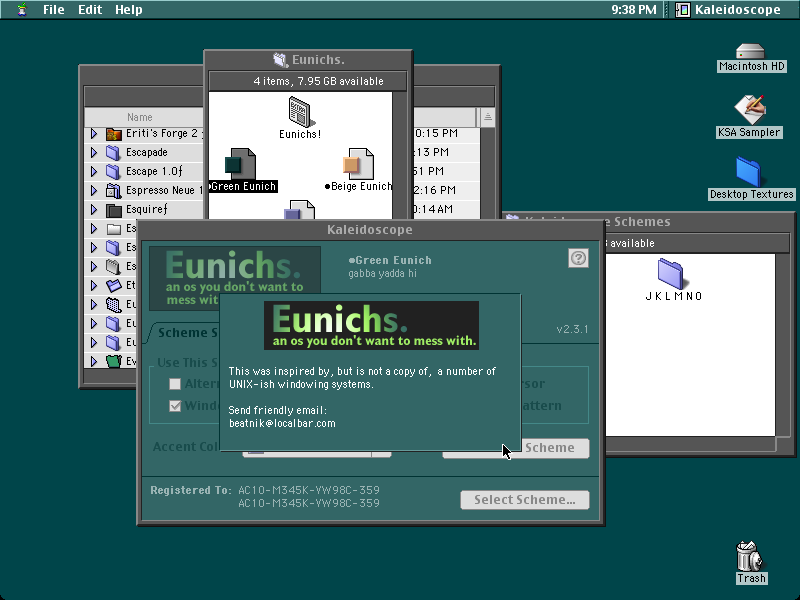Open the Help menu
The image size is (800, 600).
[x=129, y=9]
